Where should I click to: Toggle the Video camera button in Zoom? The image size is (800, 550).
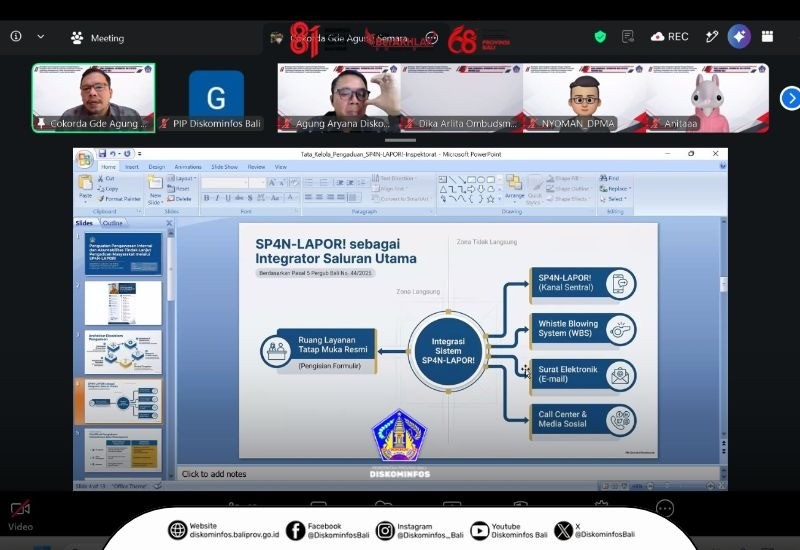point(20,516)
